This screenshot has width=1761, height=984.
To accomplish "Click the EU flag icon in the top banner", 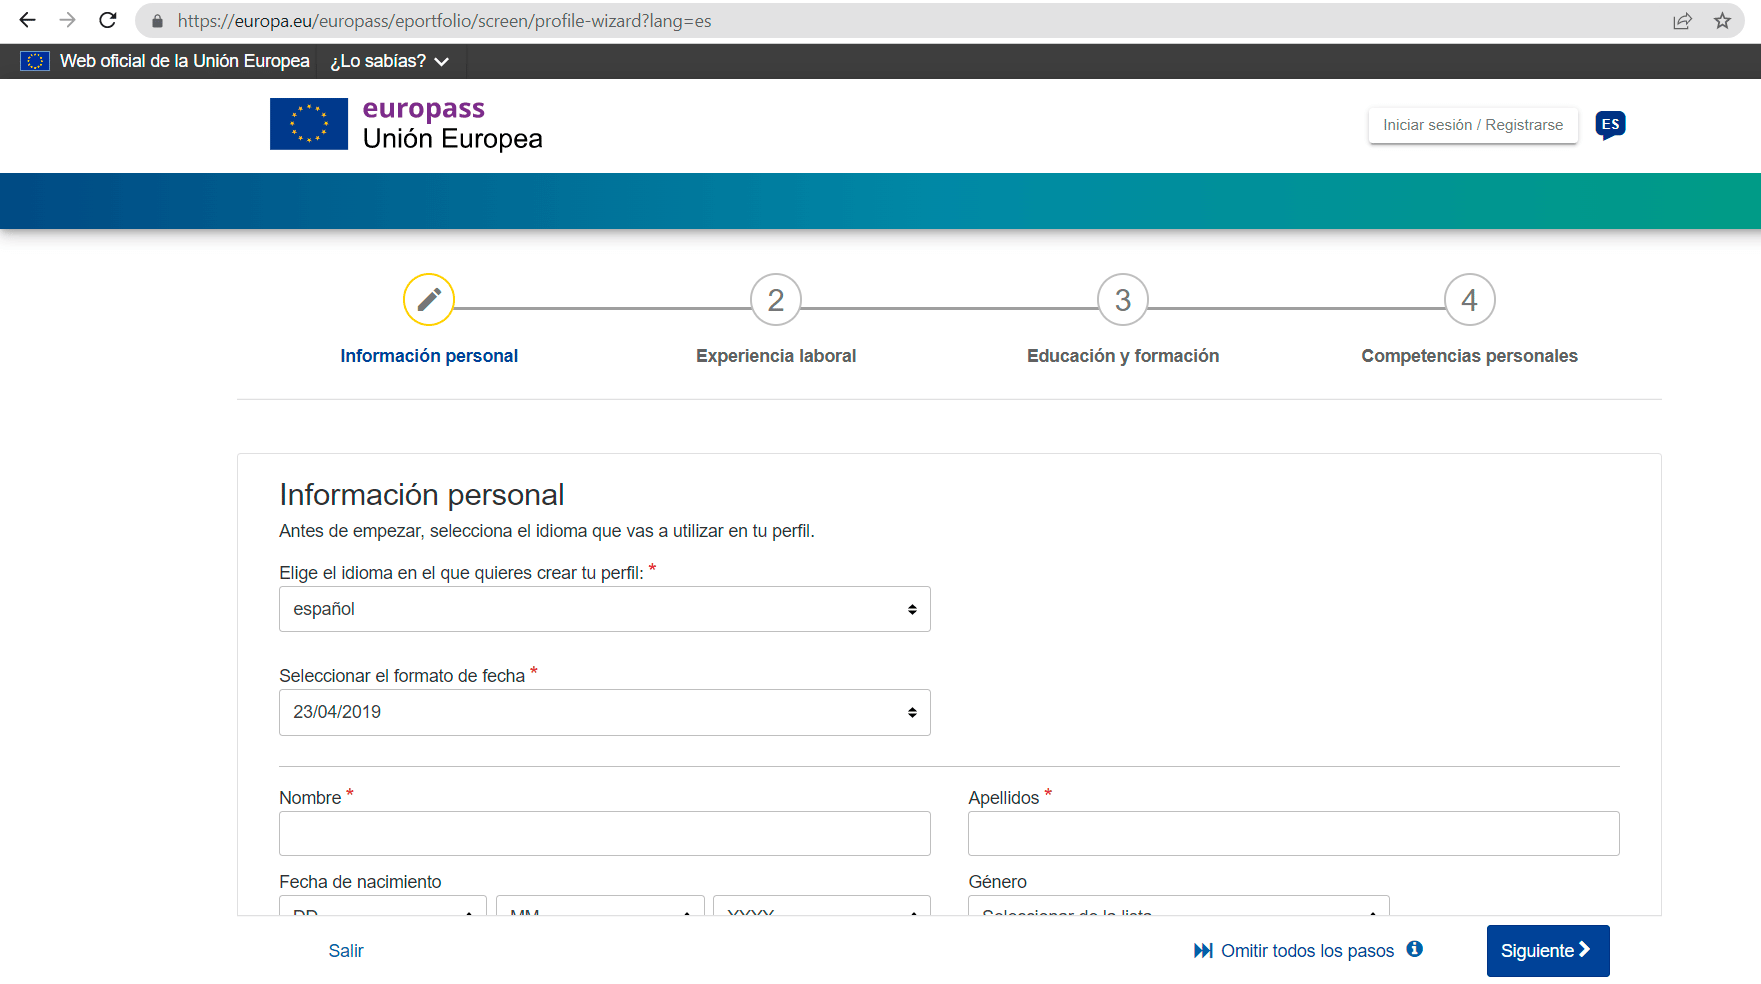I will pos(35,61).
